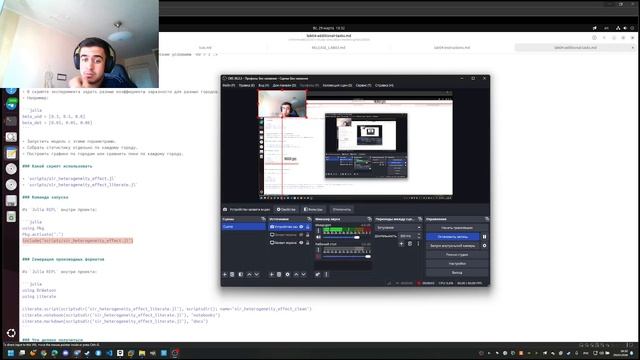Add a new scene in OBS scenes panel
Screen dimensions: 640x360
click(x=225, y=275)
